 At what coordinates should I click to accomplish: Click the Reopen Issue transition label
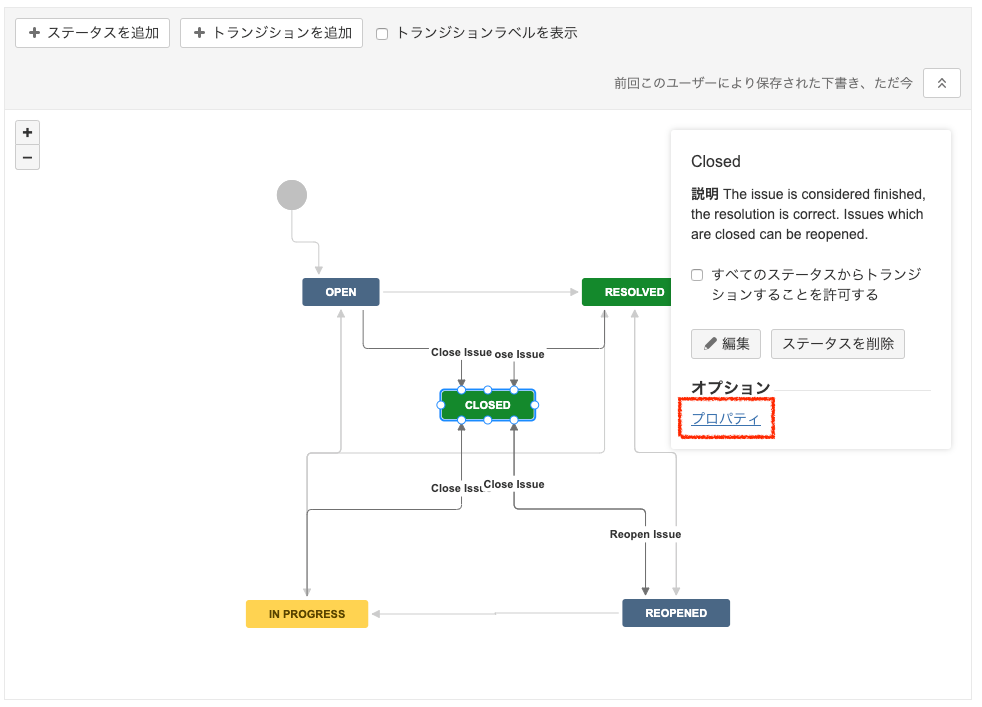pyautogui.click(x=645, y=533)
